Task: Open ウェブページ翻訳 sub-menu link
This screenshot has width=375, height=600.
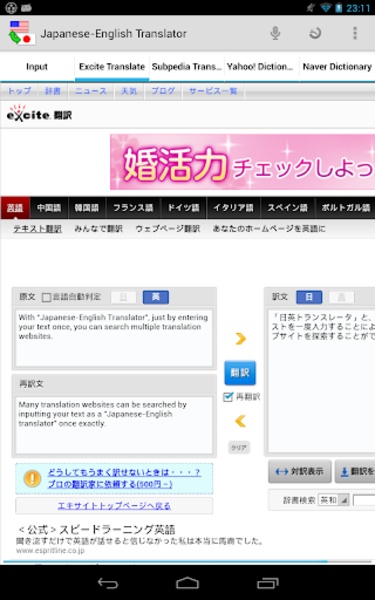Action: (x=168, y=229)
